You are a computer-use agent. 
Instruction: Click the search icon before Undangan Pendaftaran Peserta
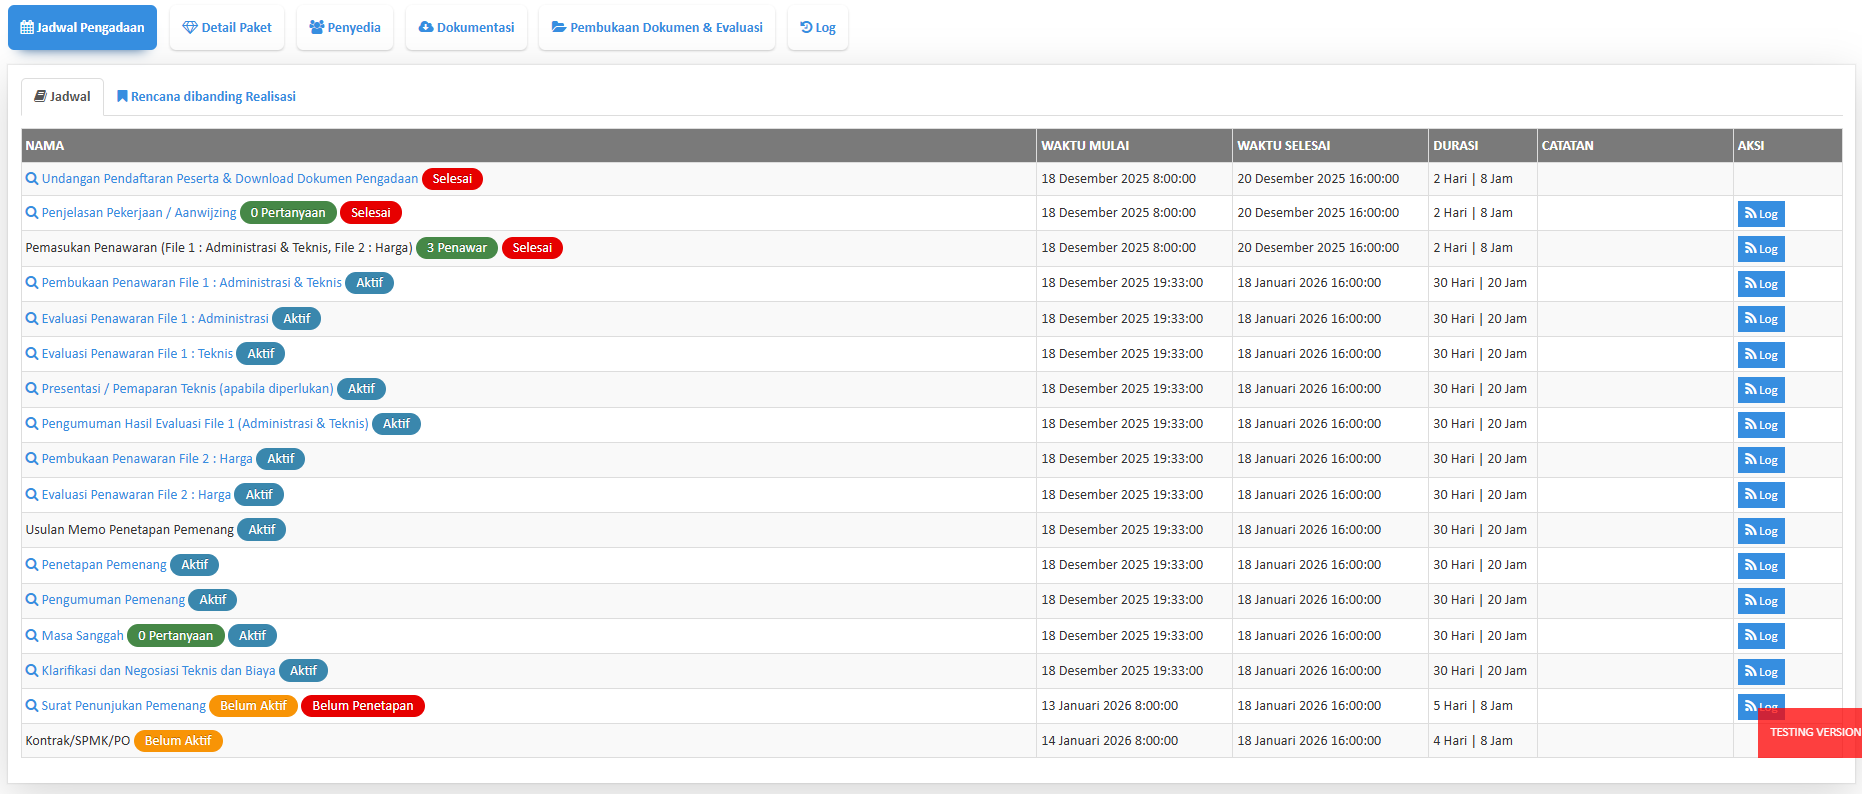pyautogui.click(x=32, y=179)
